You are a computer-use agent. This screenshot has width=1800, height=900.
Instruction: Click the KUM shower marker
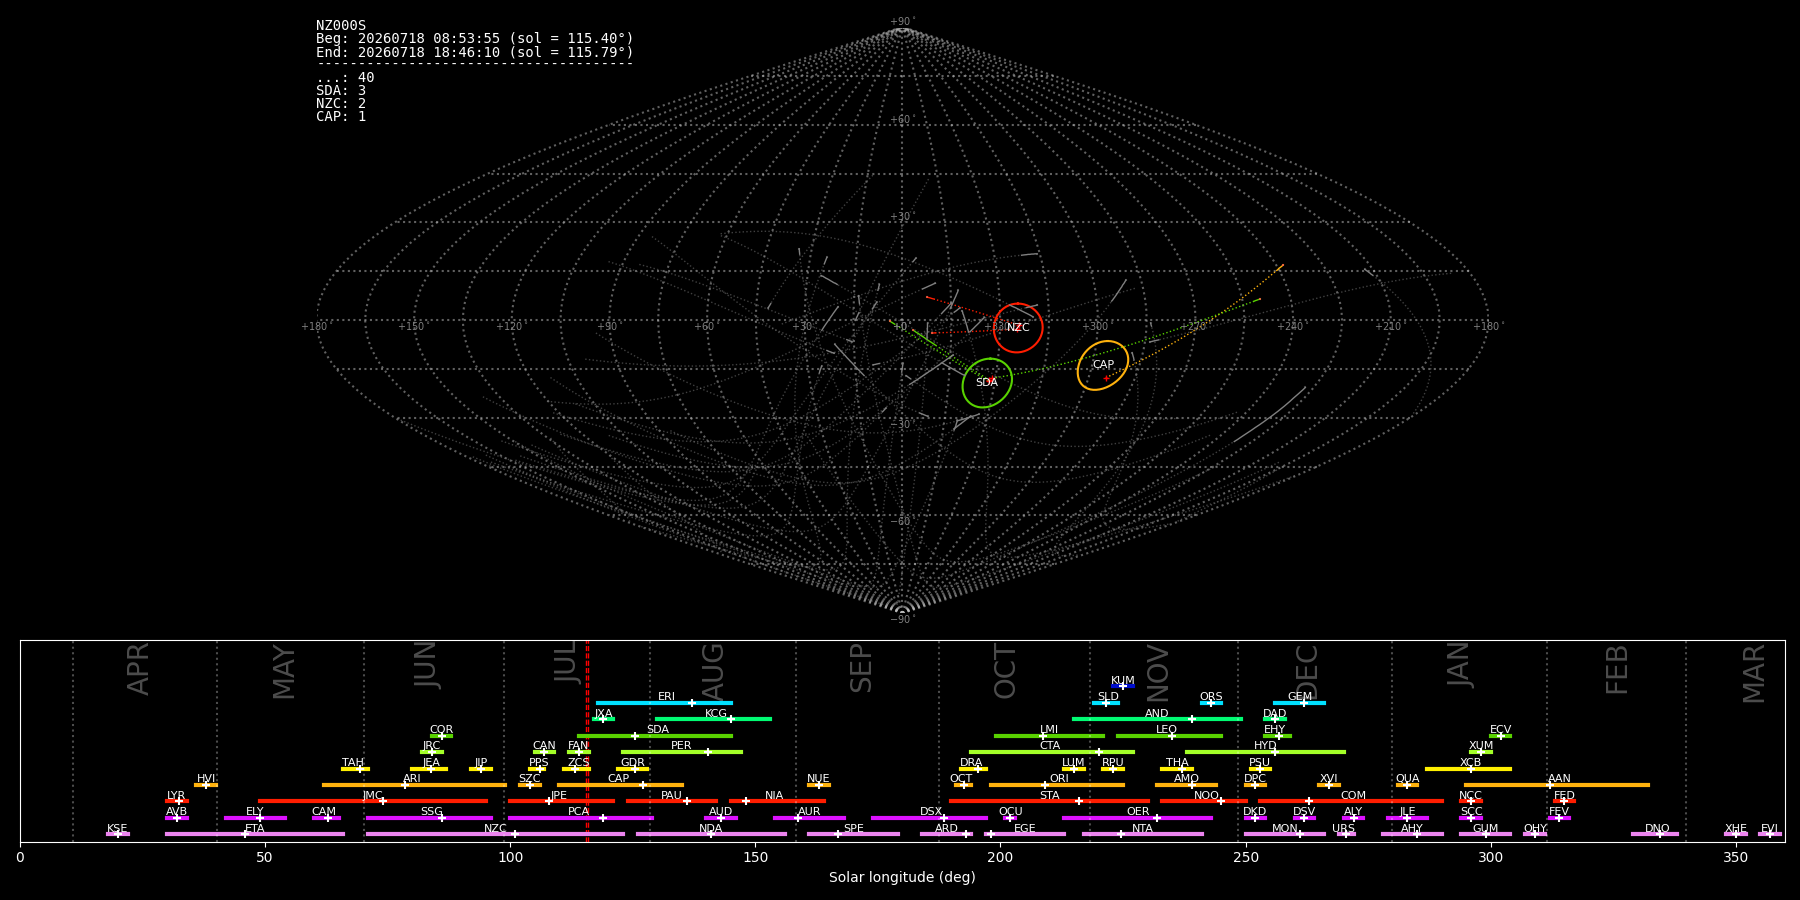tap(1123, 686)
